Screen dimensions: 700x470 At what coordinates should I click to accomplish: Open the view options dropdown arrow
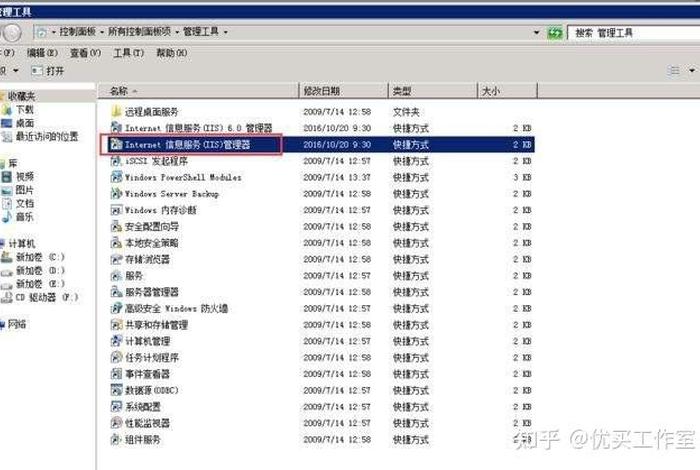[x=692, y=71]
